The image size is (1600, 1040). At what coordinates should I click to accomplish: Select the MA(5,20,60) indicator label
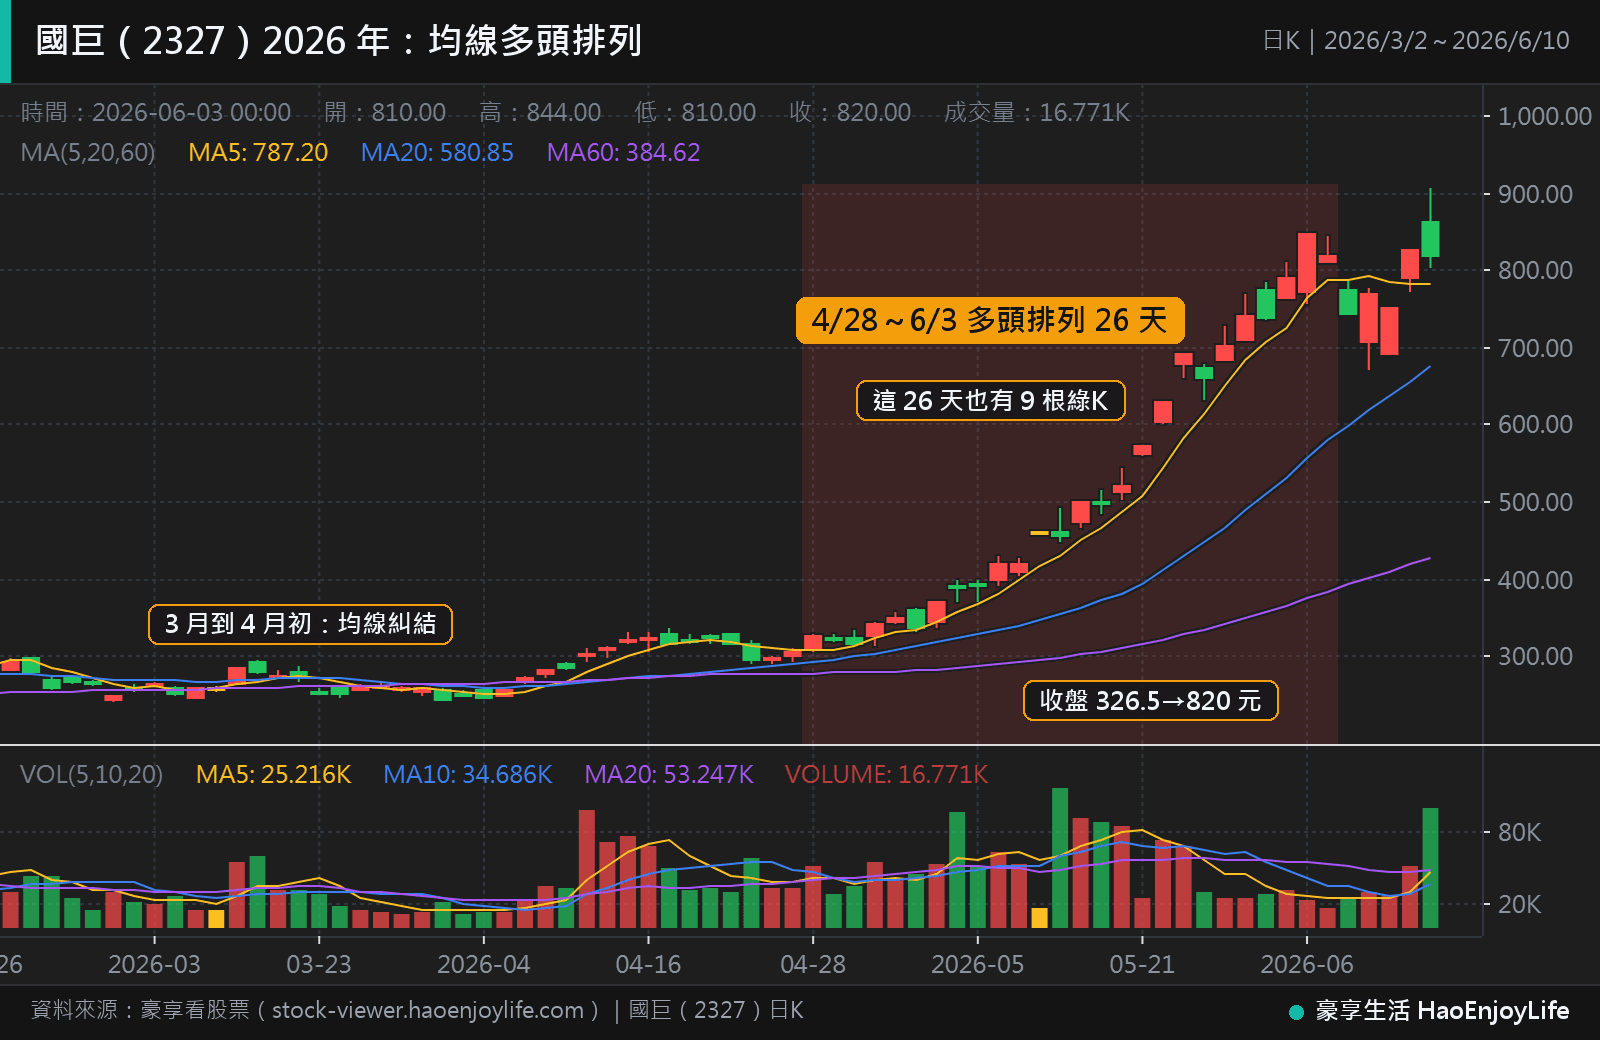point(88,153)
